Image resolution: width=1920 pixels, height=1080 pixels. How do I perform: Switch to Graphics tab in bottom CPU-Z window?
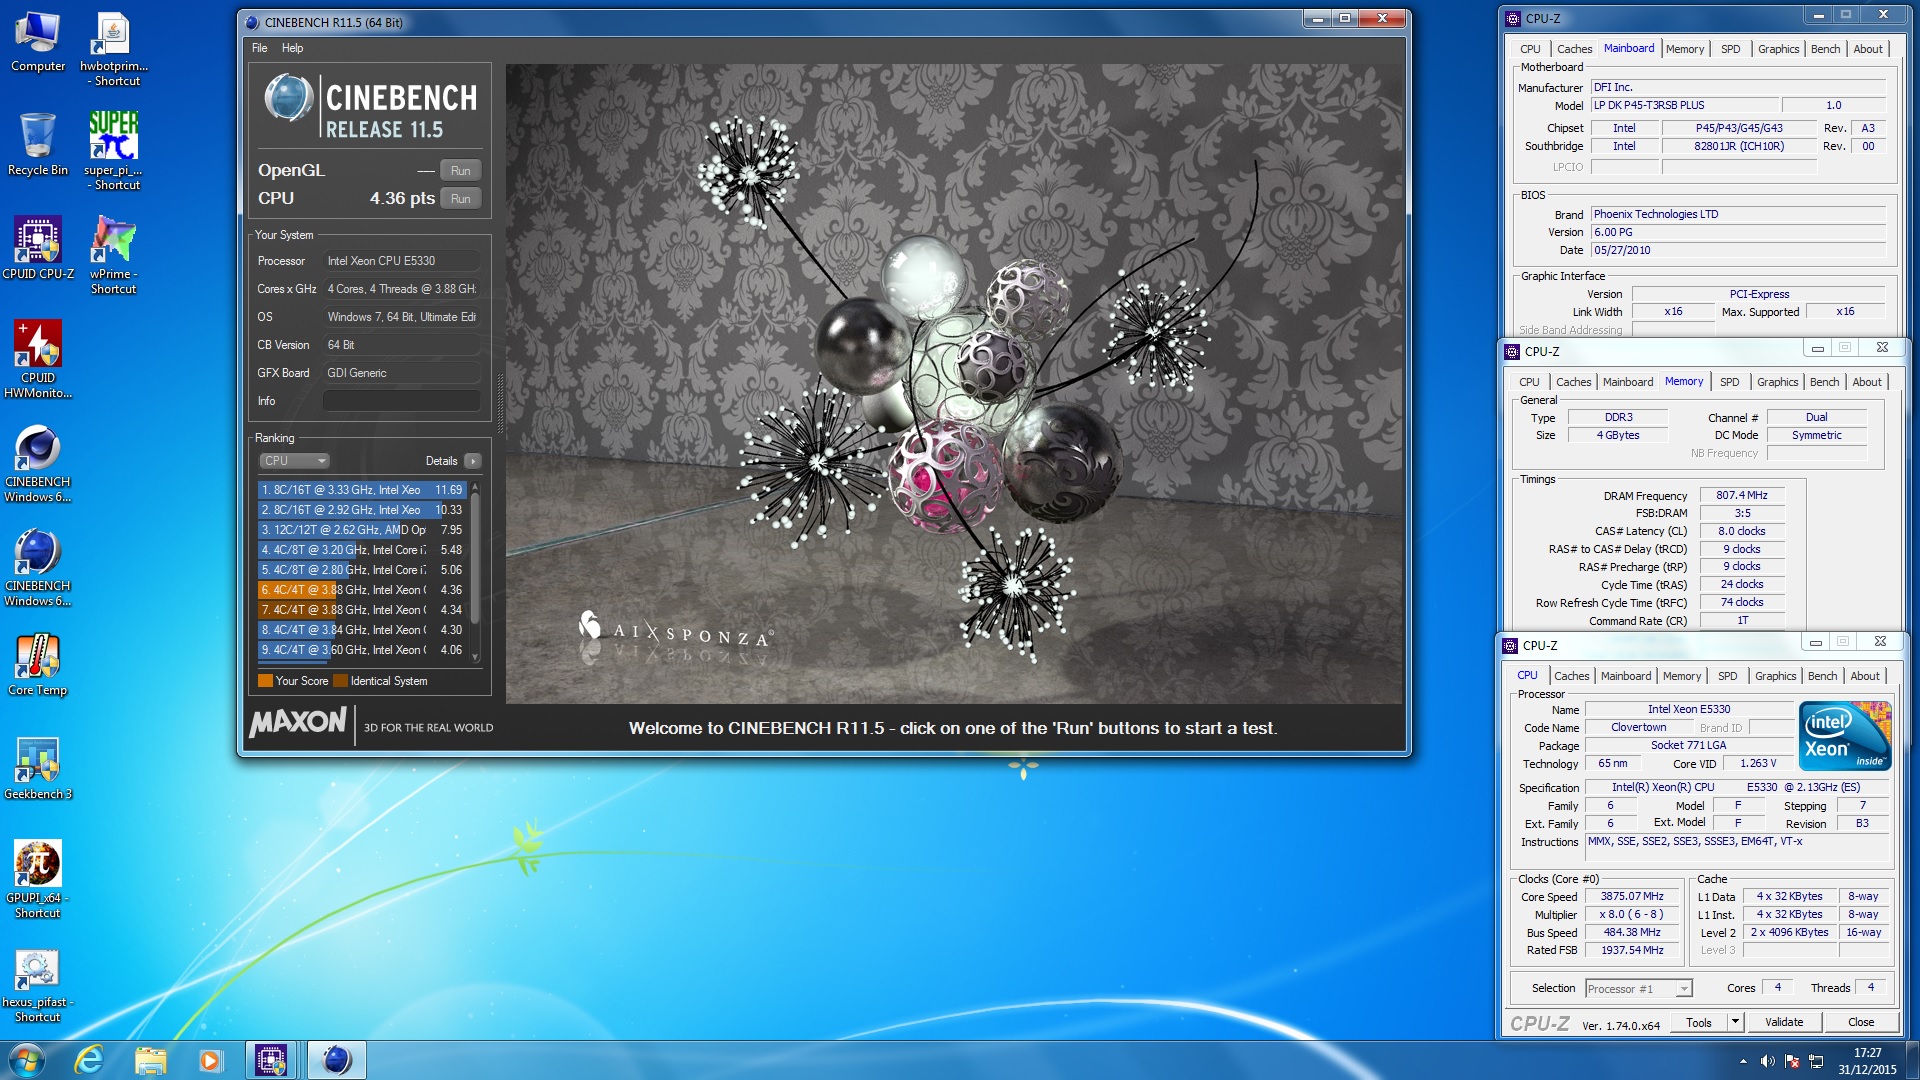click(1775, 676)
